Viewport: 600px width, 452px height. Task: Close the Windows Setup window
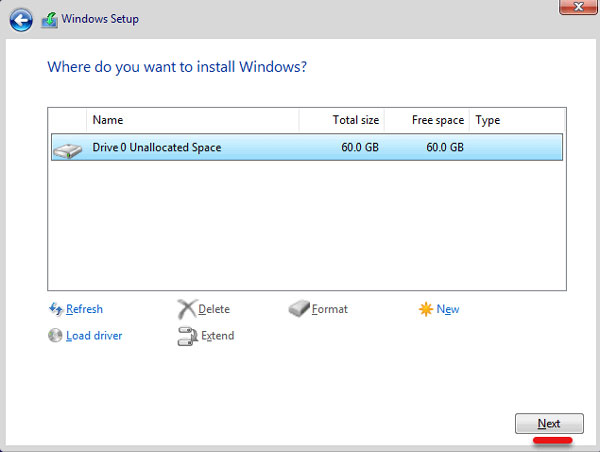click(x=578, y=6)
